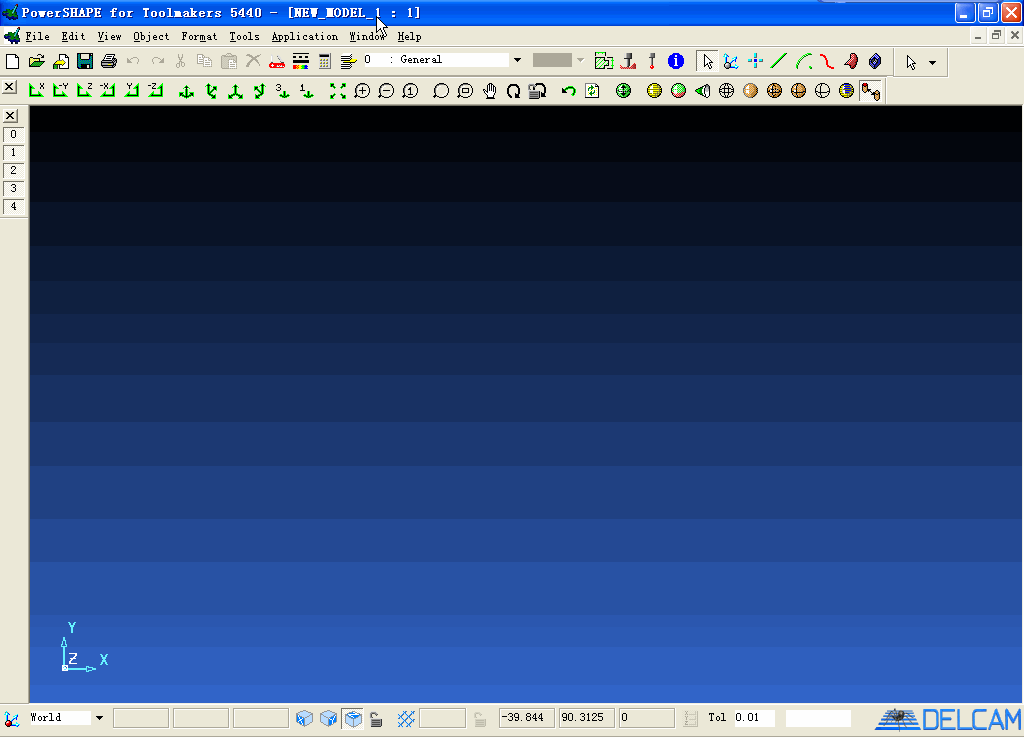1024x738 pixels.
Task: Select the green line creation tool
Action: pyautogui.click(x=779, y=61)
